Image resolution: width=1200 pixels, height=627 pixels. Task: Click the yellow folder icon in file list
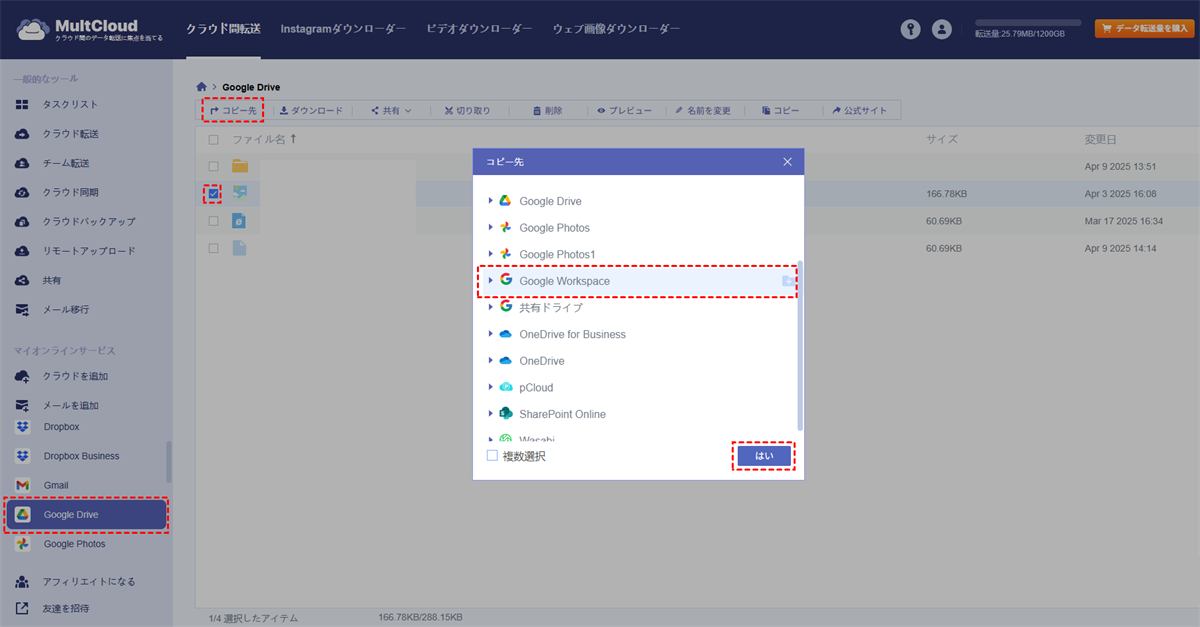click(x=240, y=166)
